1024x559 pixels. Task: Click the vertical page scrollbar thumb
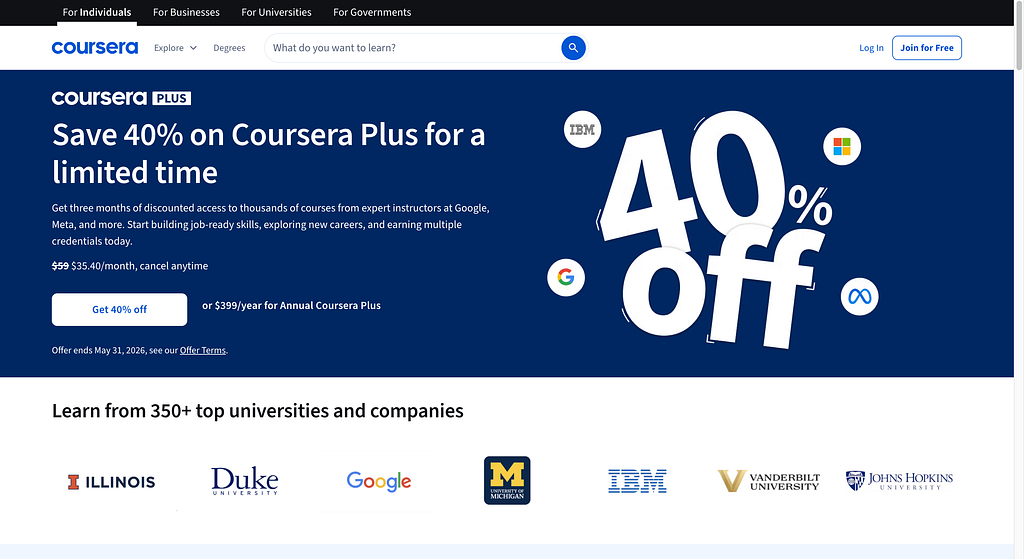[1019, 36]
